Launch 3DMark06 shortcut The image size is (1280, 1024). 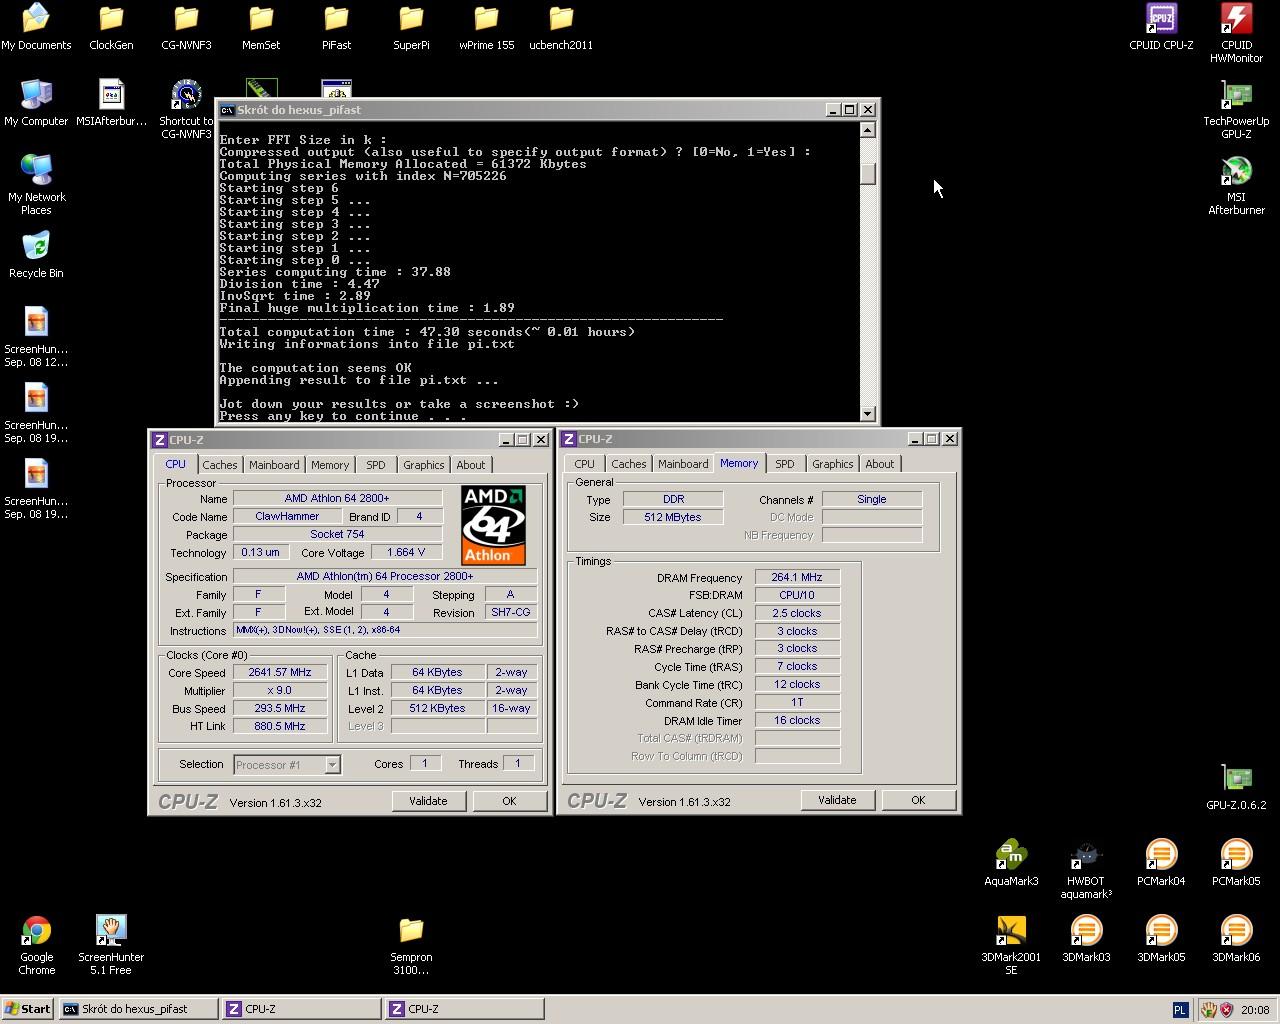tap(1236, 938)
